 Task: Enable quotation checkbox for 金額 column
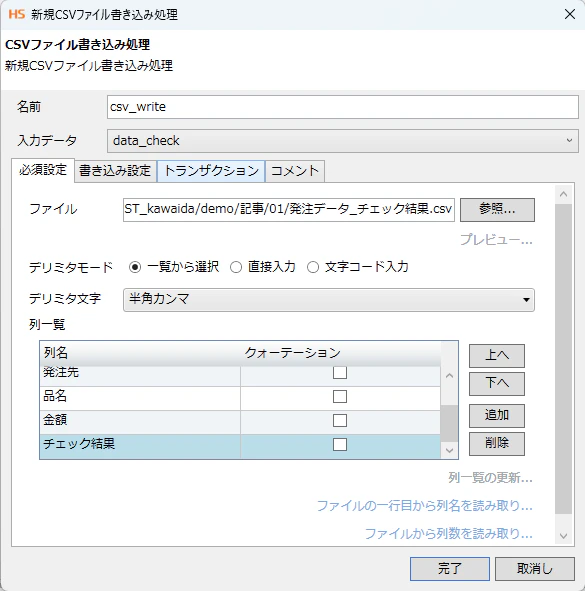pos(340,420)
